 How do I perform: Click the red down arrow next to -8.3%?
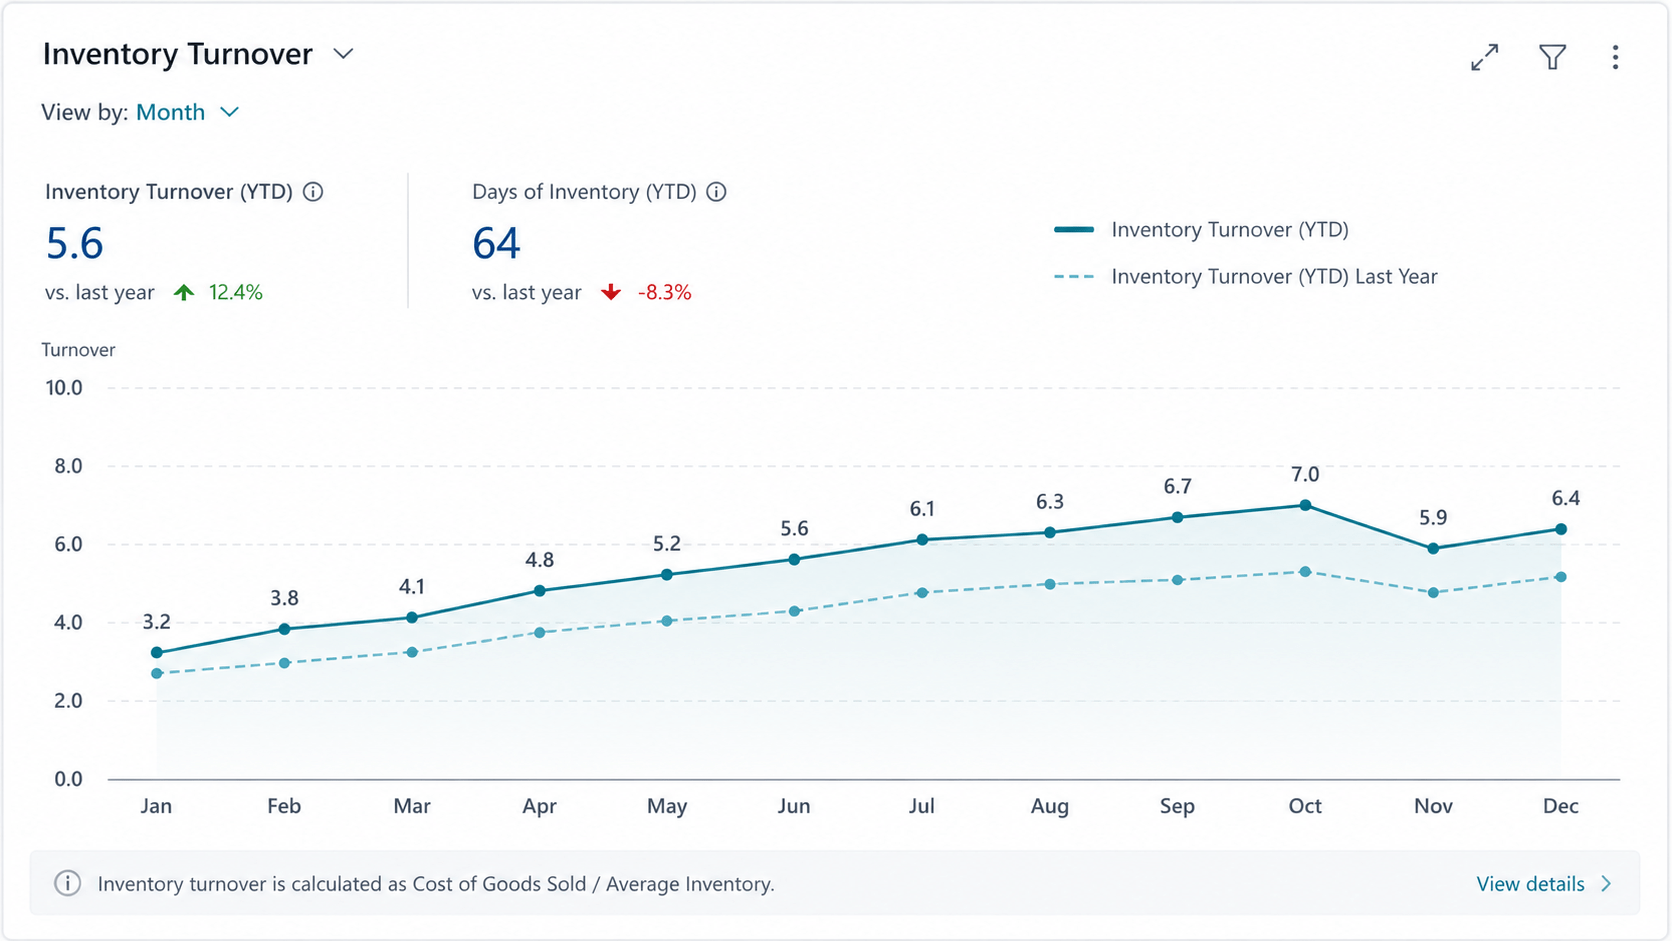point(611,292)
